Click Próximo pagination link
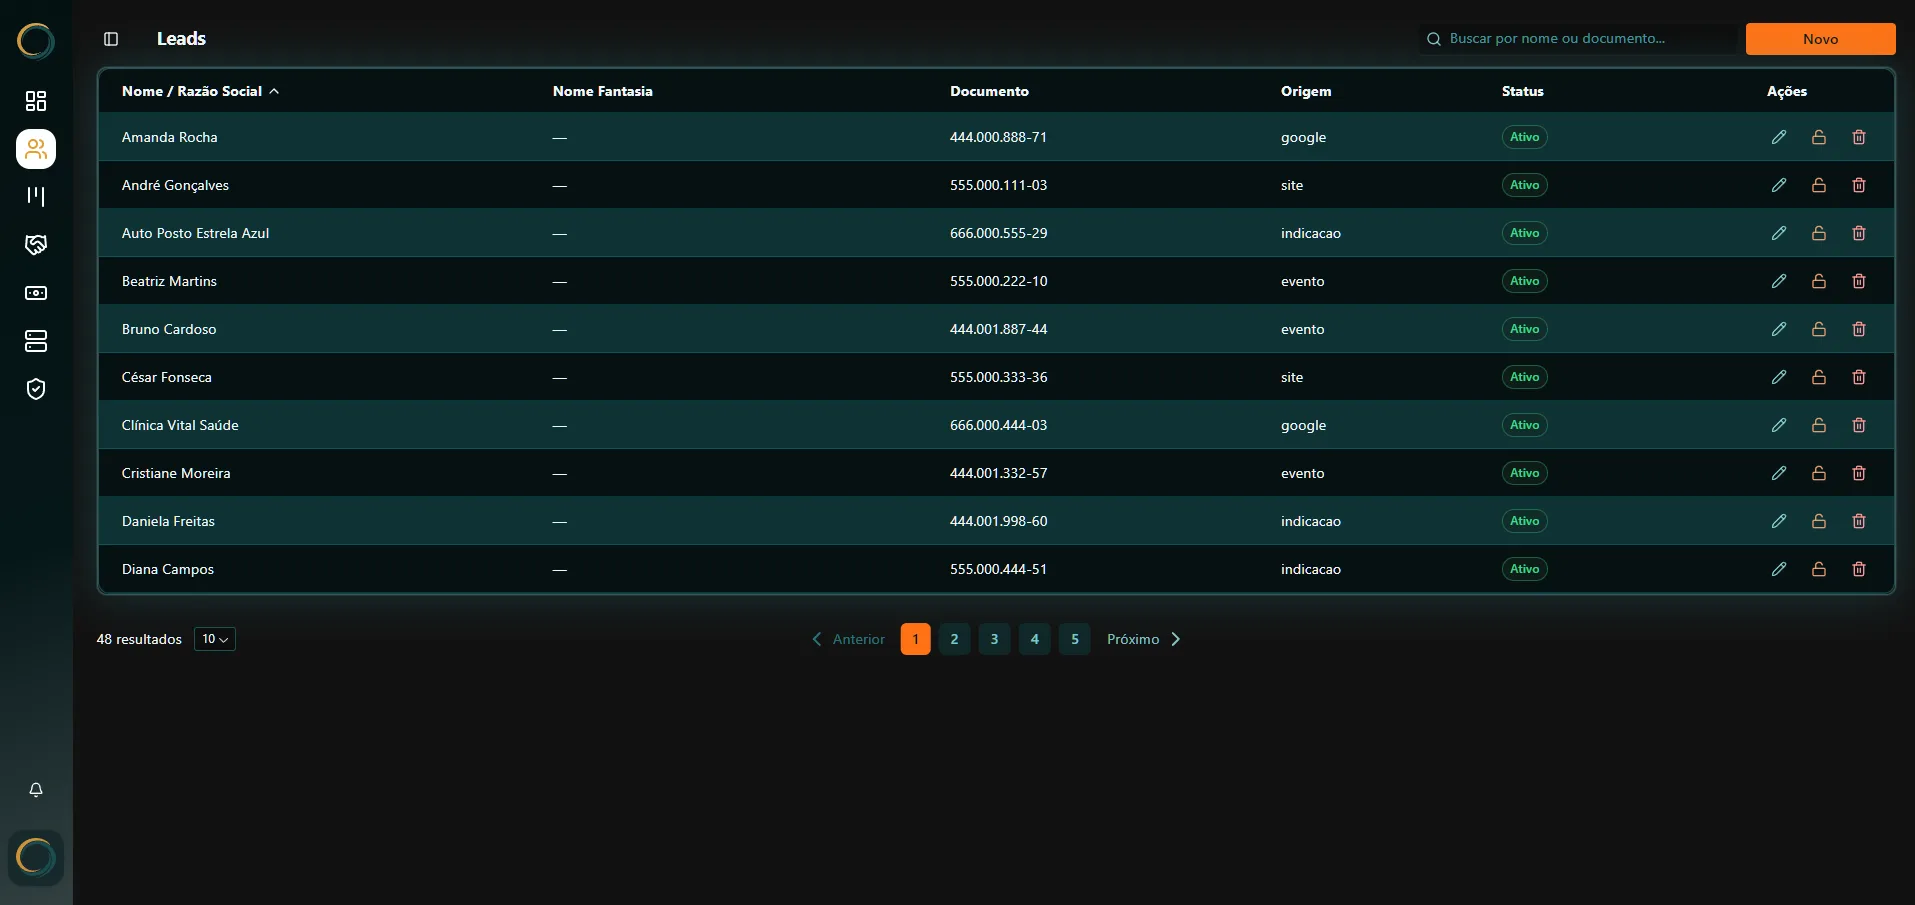This screenshot has width=1915, height=905. point(1144,639)
